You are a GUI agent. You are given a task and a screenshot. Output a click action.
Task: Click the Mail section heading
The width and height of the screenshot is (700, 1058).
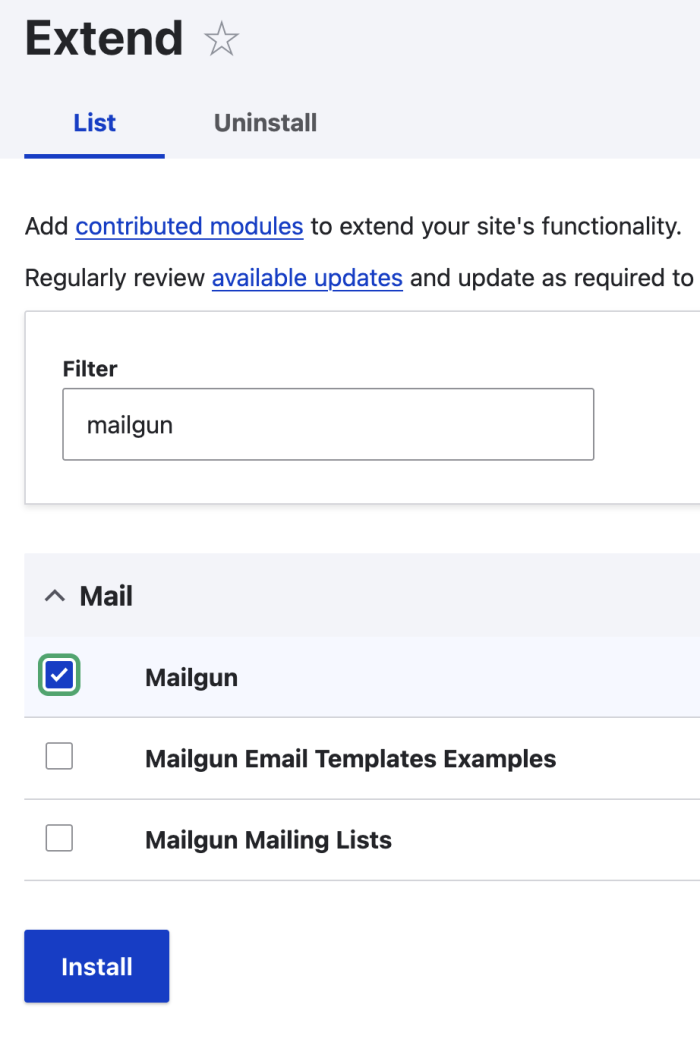(107, 596)
